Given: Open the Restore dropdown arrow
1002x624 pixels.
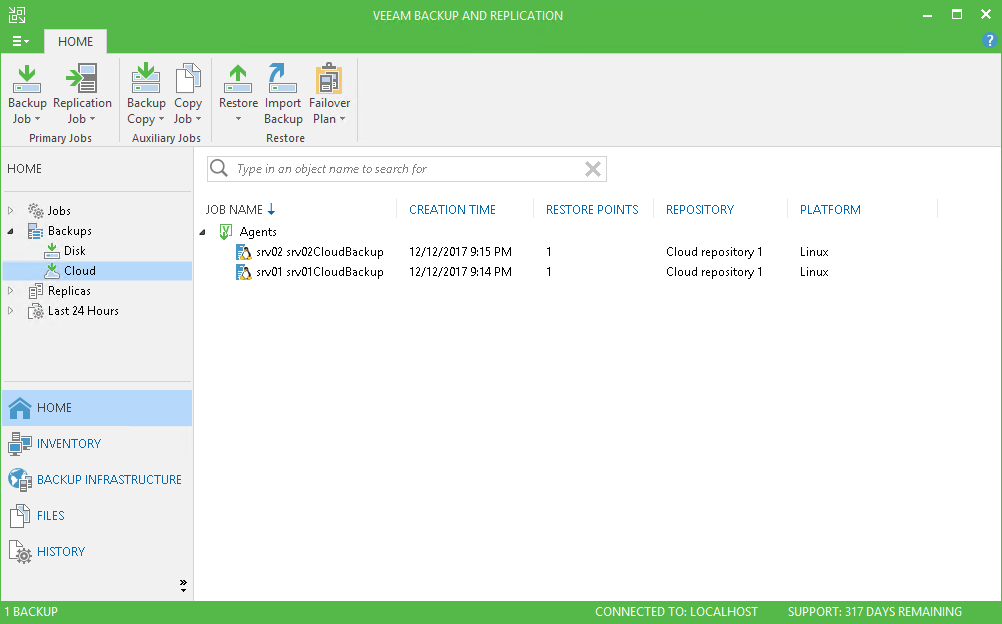Looking at the screenshot, I should click(x=238, y=119).
